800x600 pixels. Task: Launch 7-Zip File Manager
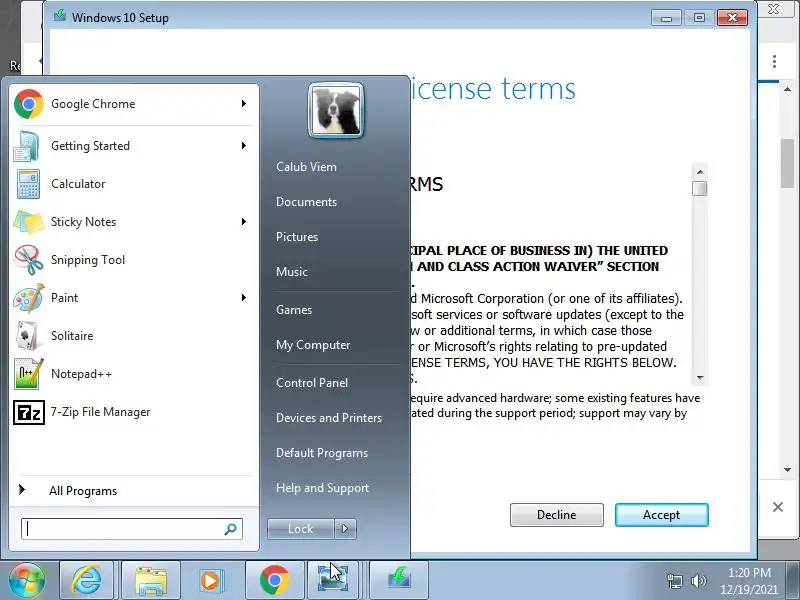pos(133,412)
